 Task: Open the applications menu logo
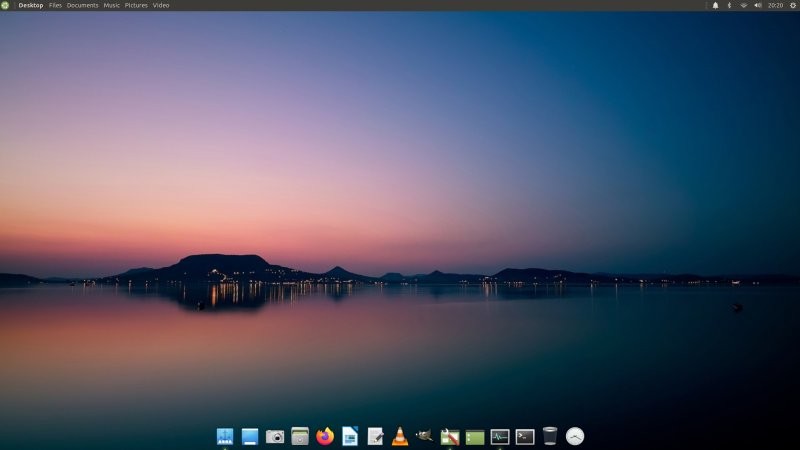pyautogui.click(x=5, y=5)
